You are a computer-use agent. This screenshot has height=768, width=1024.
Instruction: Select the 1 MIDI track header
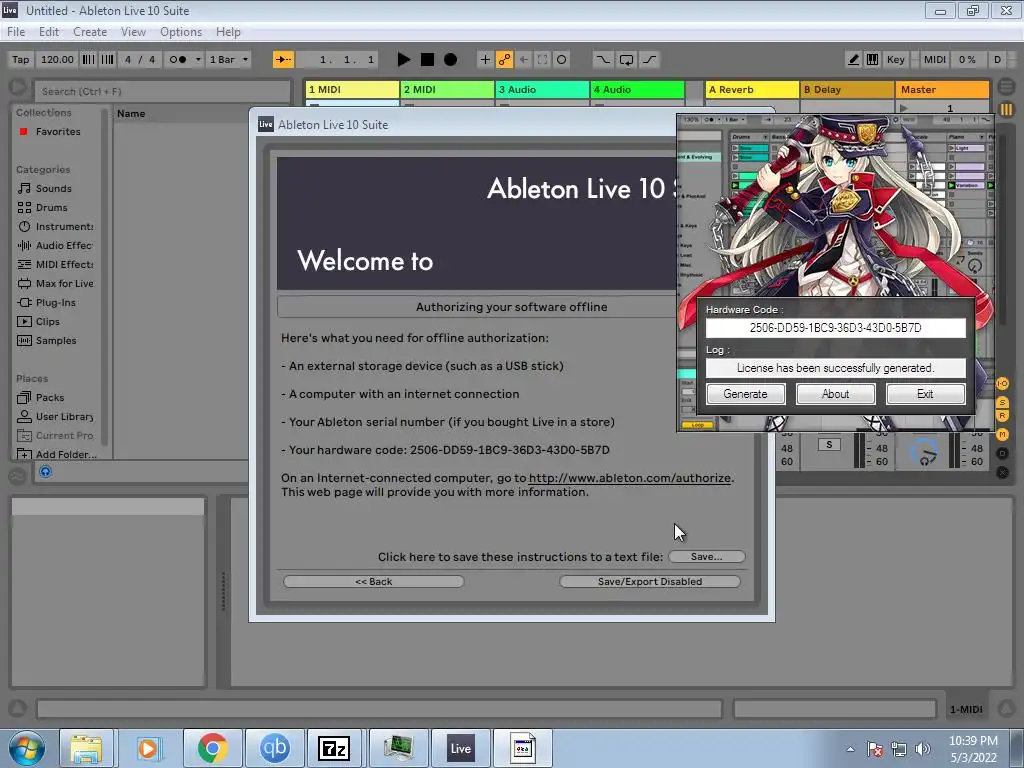coord(352,89)
